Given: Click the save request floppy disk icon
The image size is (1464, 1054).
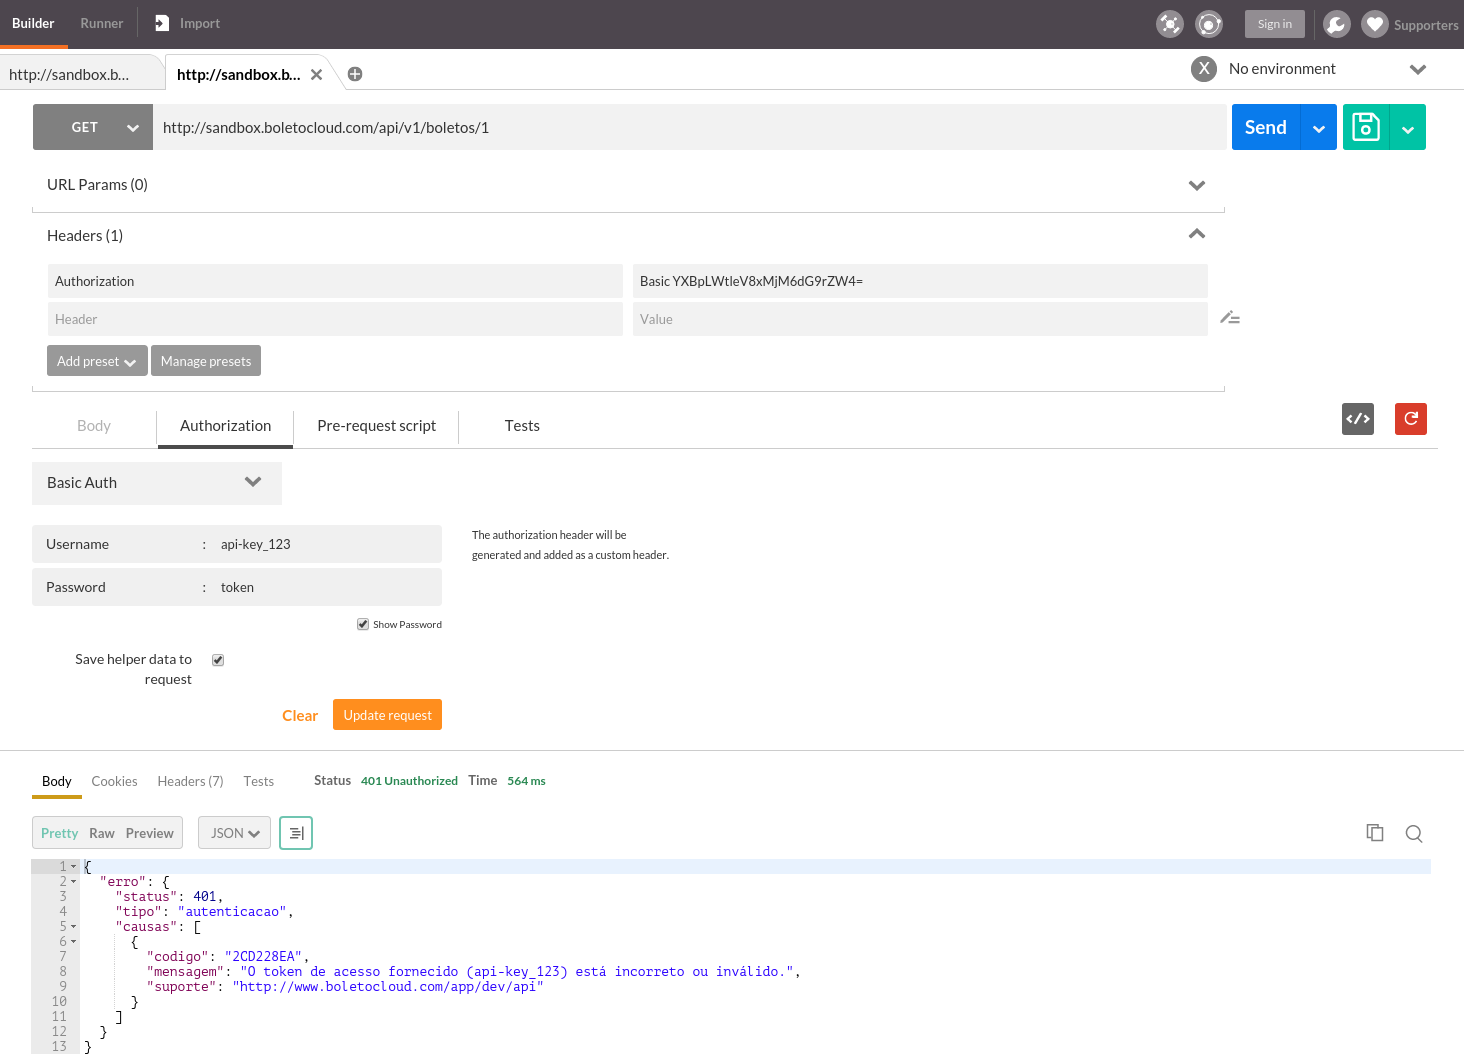Looking at the screenshot, I should 1365,127.
